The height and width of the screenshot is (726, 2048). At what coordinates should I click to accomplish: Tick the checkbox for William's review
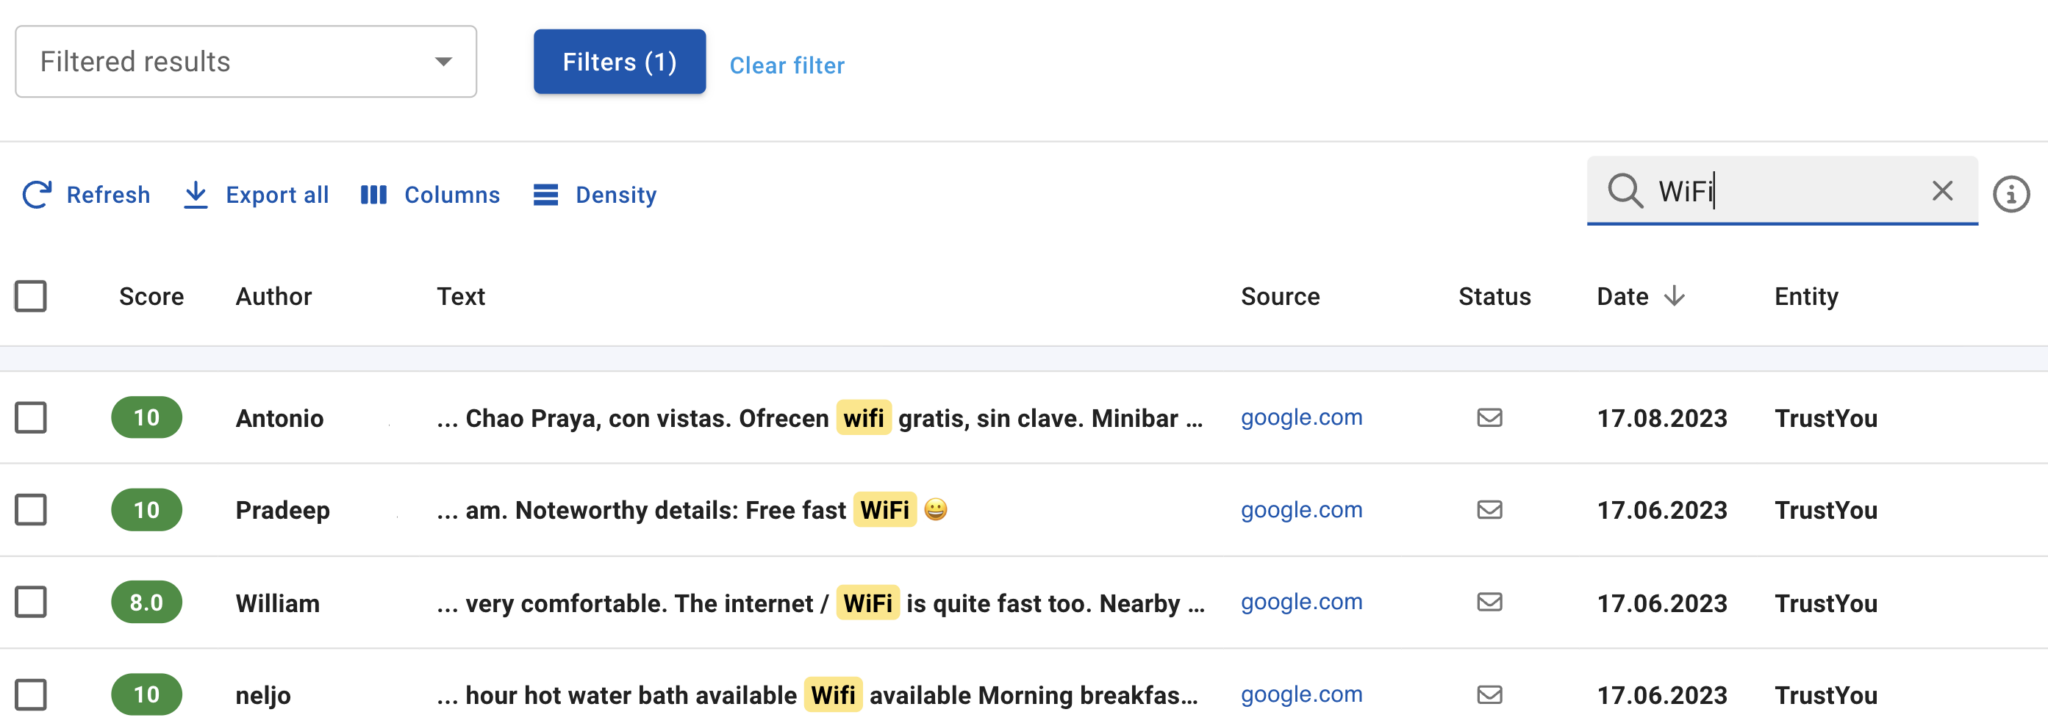coord(31,602)
